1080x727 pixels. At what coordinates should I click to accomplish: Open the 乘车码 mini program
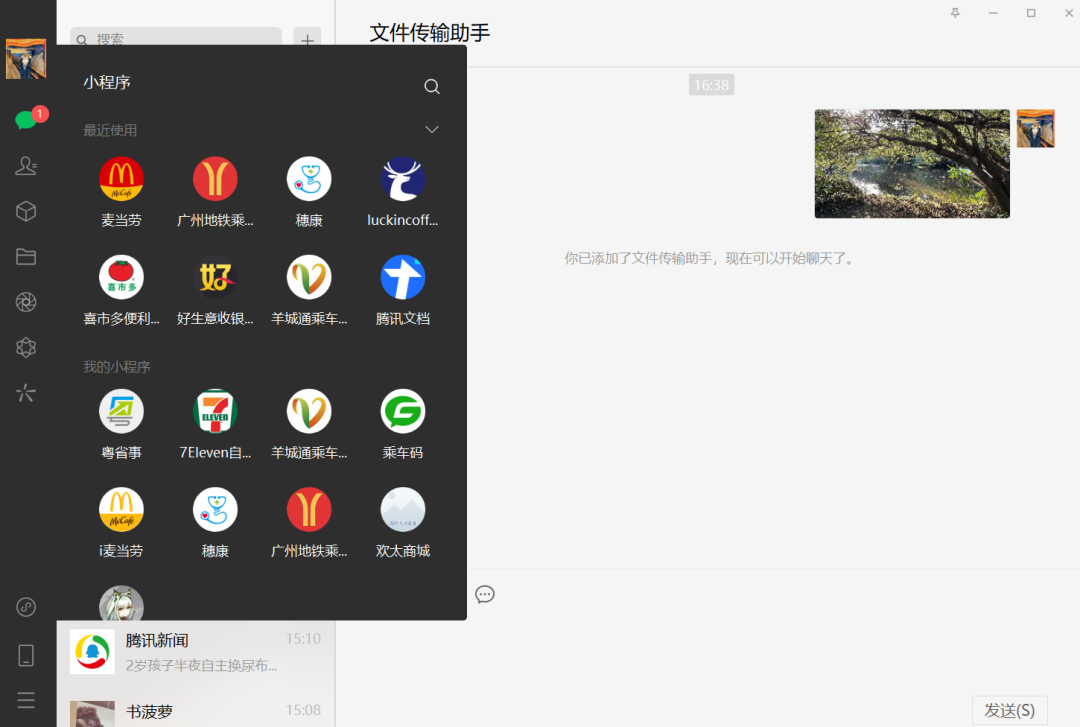[x=402, y=410]
